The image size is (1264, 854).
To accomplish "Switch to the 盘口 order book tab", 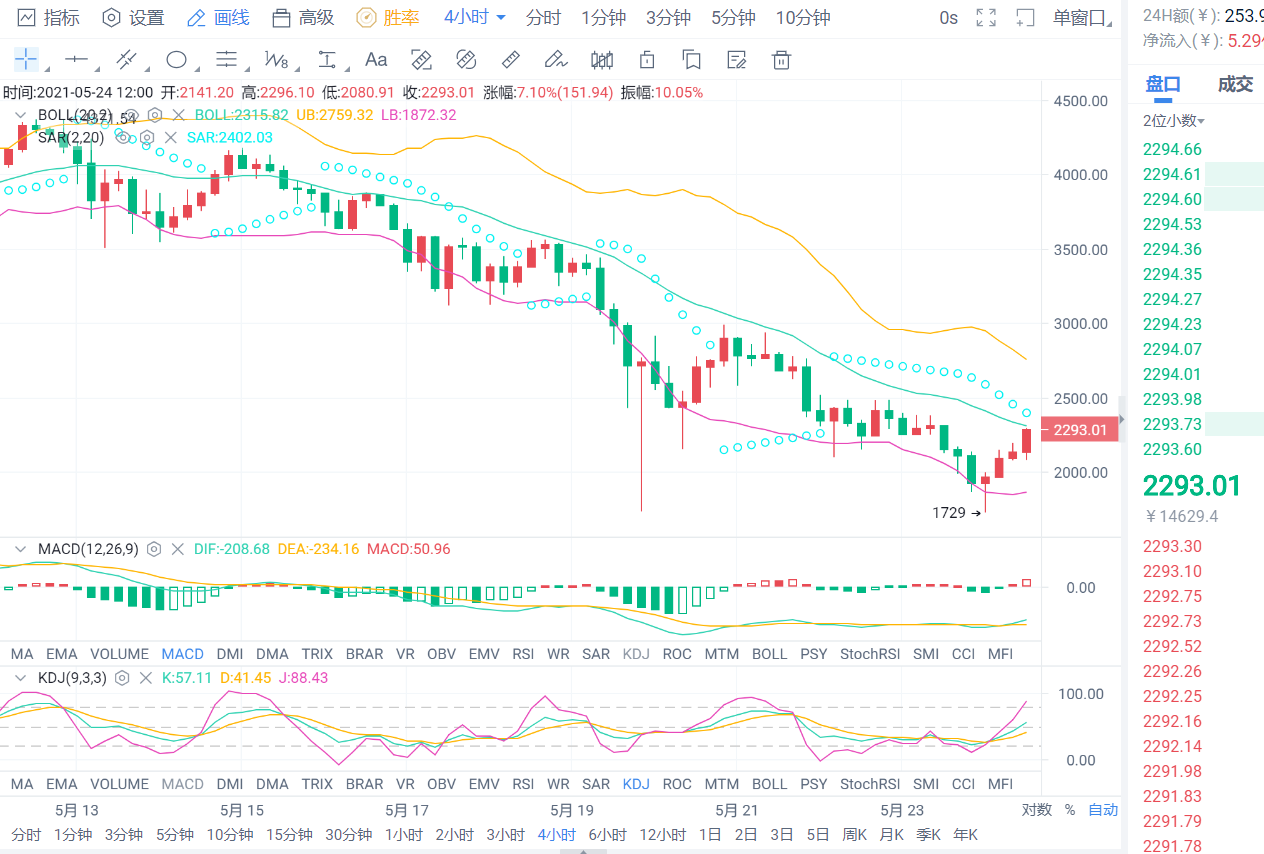I will click(1163, 84).
